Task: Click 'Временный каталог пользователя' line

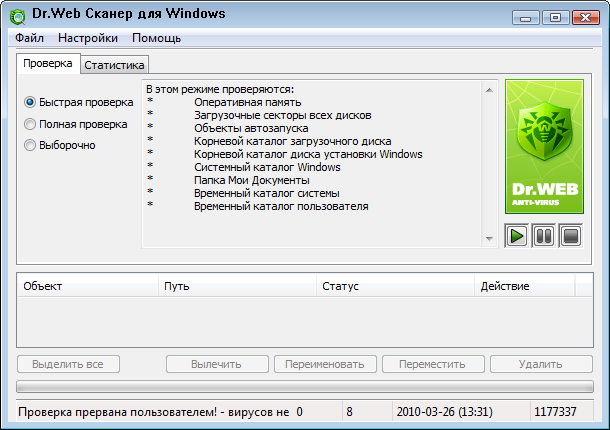Action: click(x=281, y=206)
